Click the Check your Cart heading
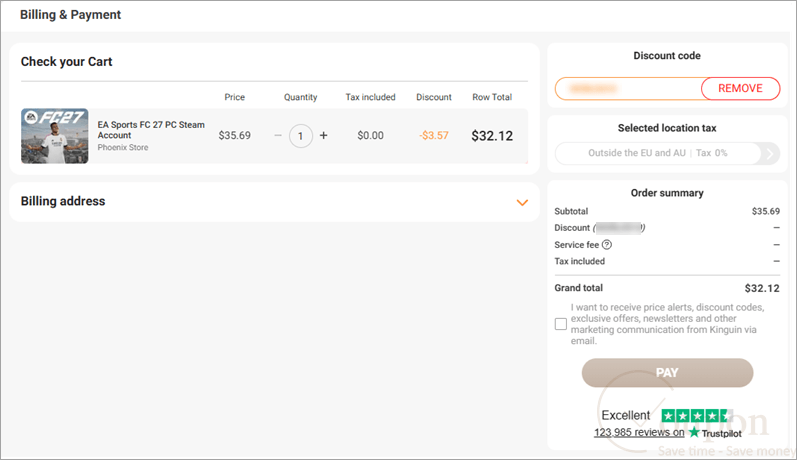 (67, 62)
